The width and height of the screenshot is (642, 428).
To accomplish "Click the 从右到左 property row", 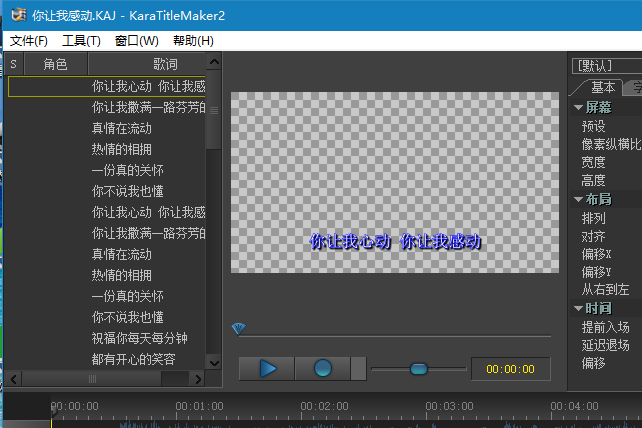I will tap(606, 290).
